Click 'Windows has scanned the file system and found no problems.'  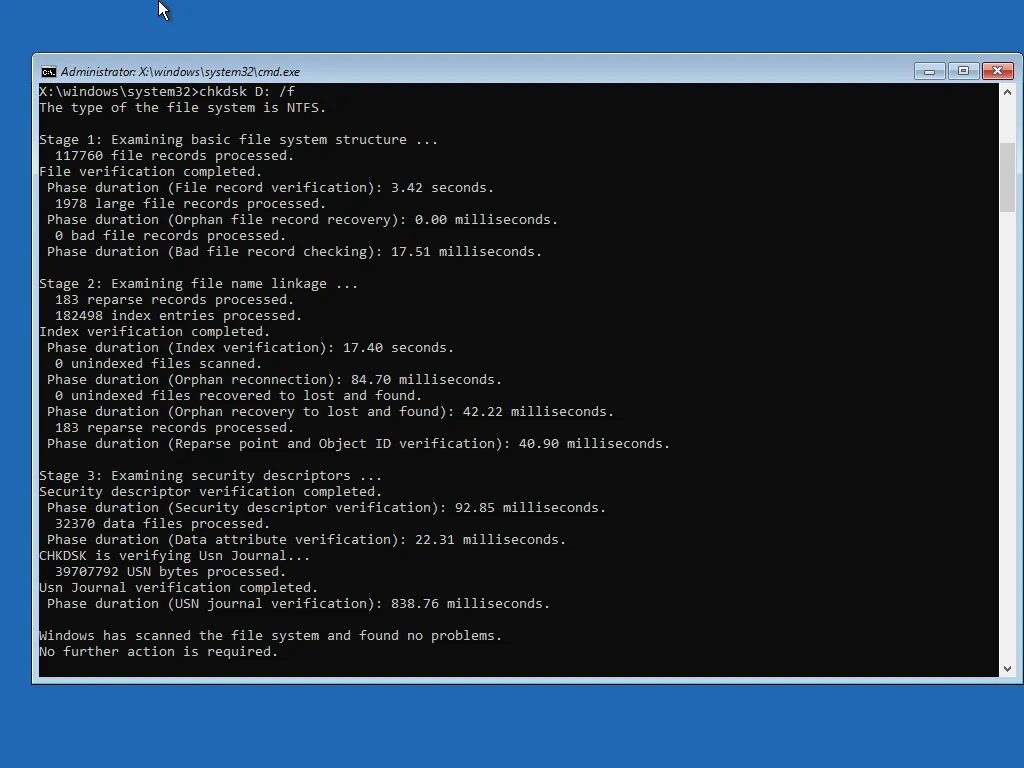click(x=270, y=635)
